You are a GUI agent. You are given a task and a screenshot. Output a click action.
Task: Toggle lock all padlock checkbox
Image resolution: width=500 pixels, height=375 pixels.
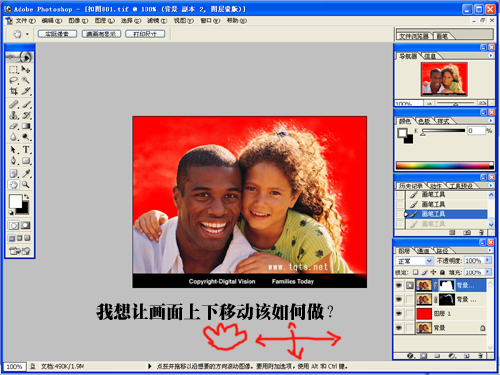[x=442, y=272]
